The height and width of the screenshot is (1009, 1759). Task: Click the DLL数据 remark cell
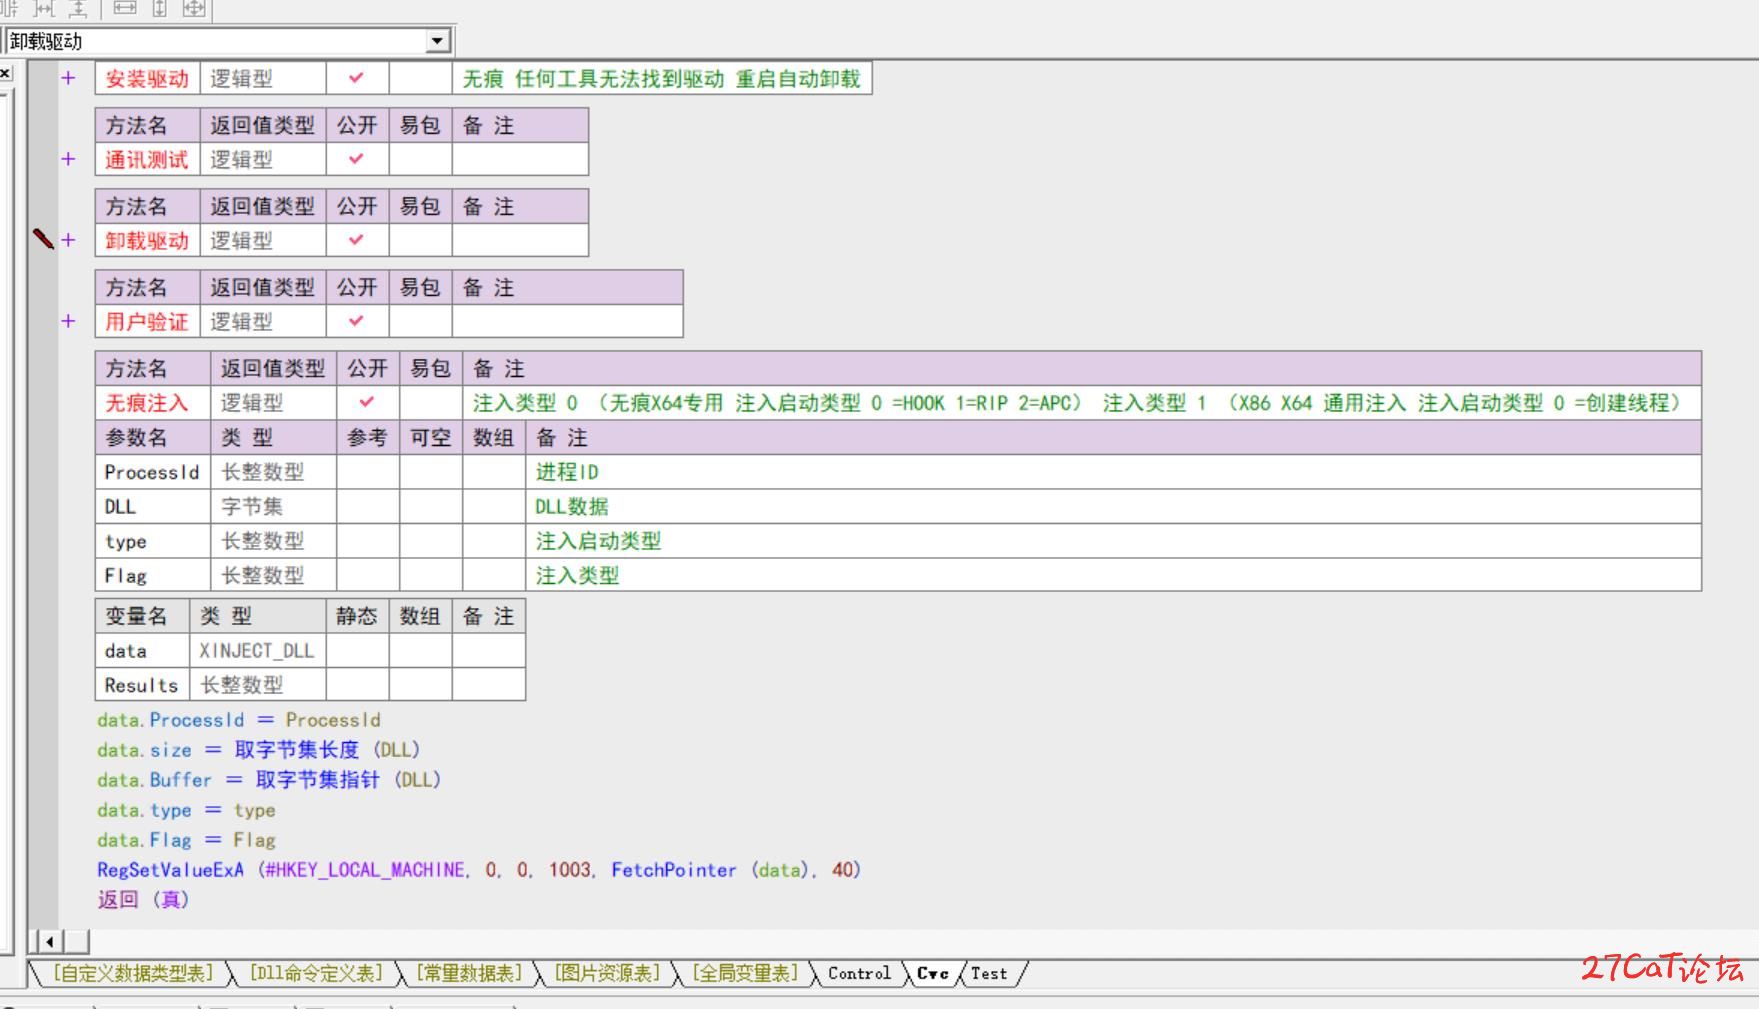click(1113, 506)
